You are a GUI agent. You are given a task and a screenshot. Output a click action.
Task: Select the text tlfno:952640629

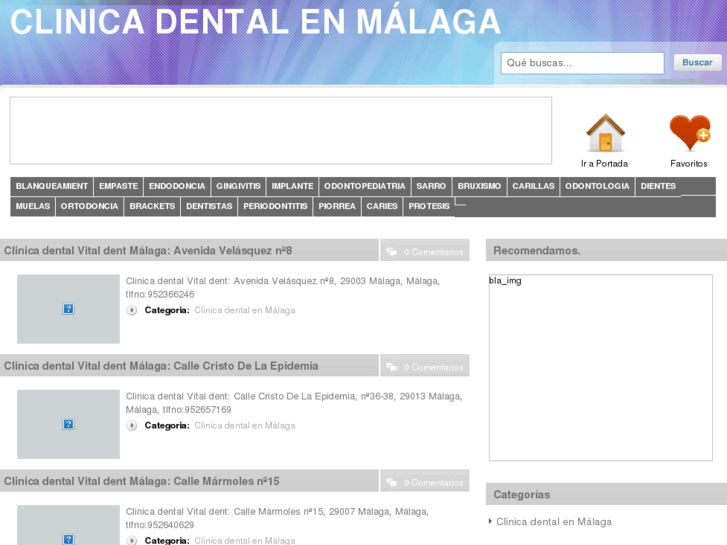click(160, 525)
